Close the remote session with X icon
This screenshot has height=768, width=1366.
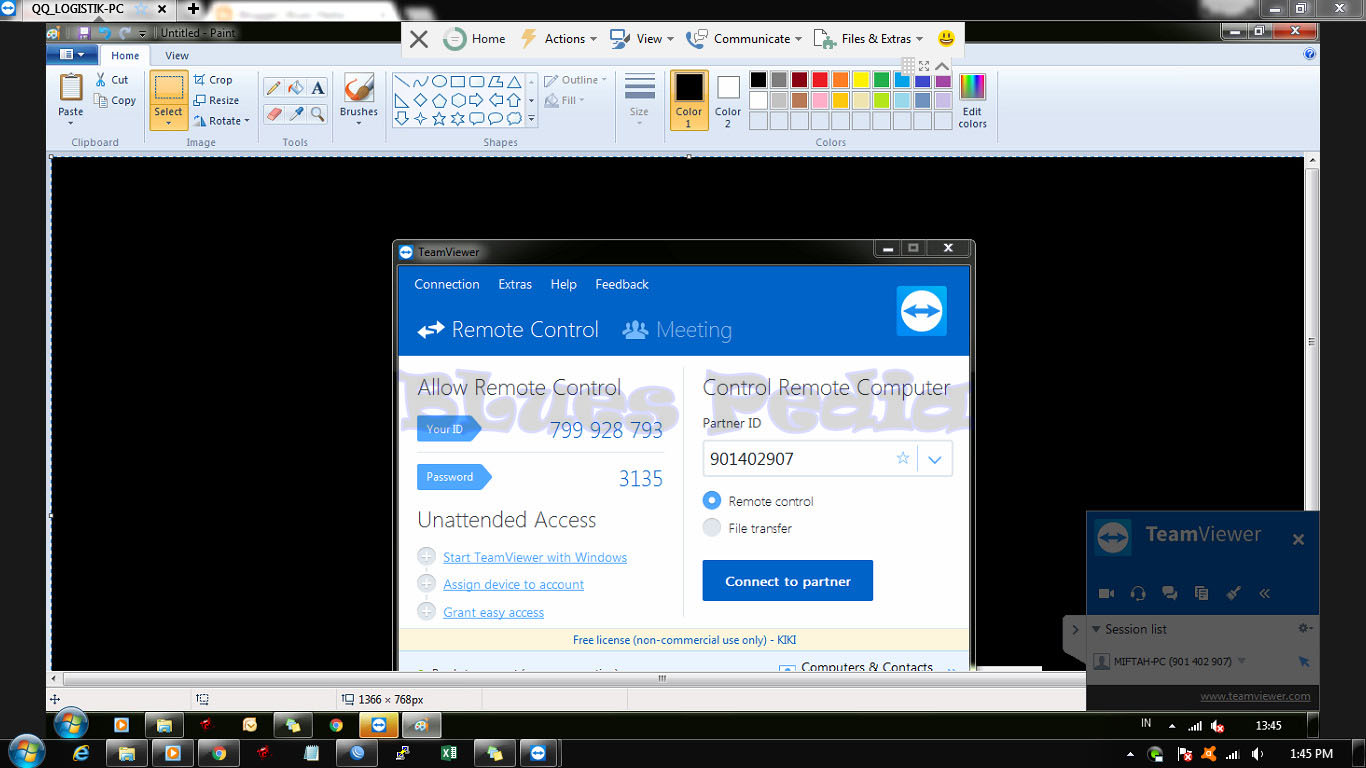tap(419, 39)
